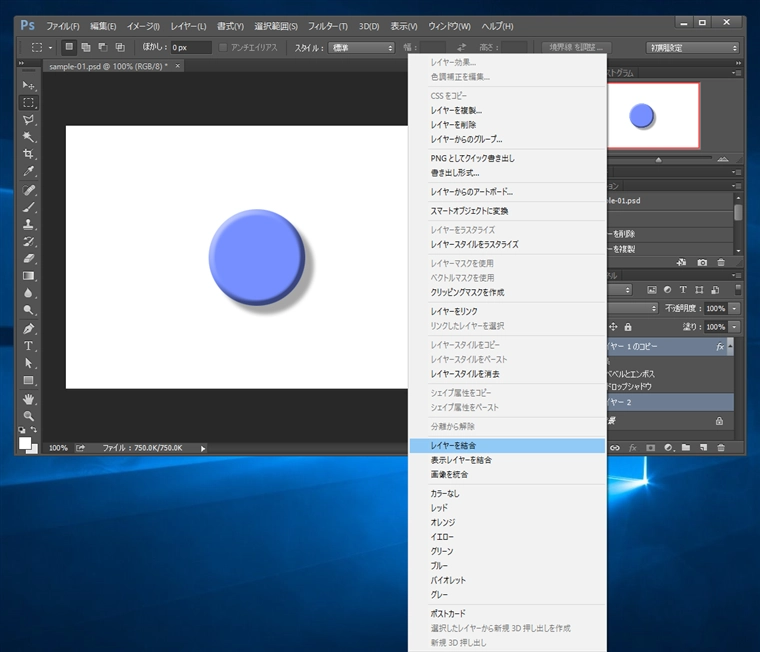760x652 pixels.
Task: Select the Horizontal Type tool
Action: tap(28, 346)
